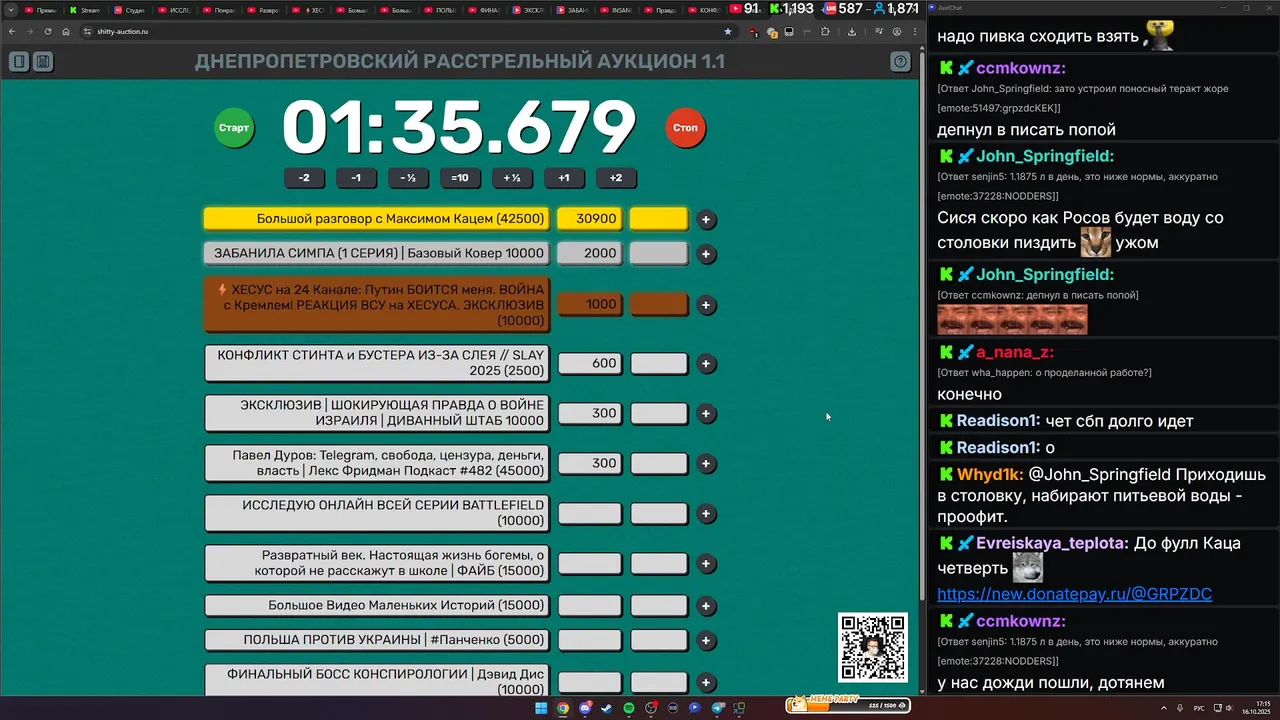Edit the 600 amount for КОНФЛИКТ СТИНТА
The height and width of the screenshot is (720, 1280).
pos(590,363)
